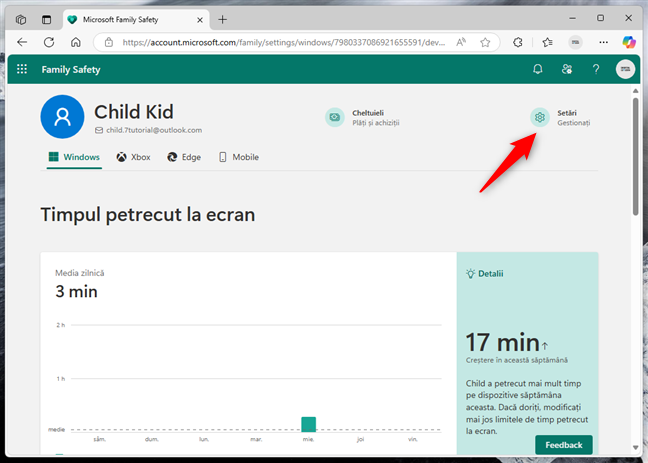
Task: Start Read Aloud from address bar
Action: point(461,42)
